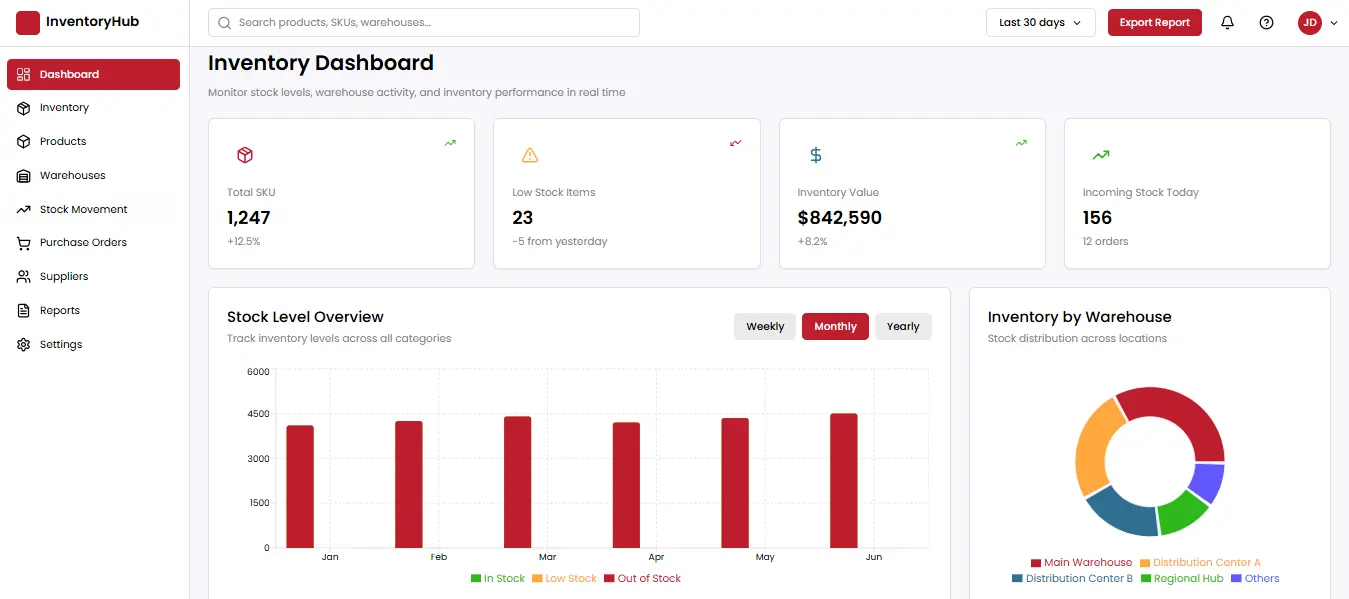Open Purchase Orders in sidebar
The width and height of the screenshot is (1349, 599).
pos(83,242)
